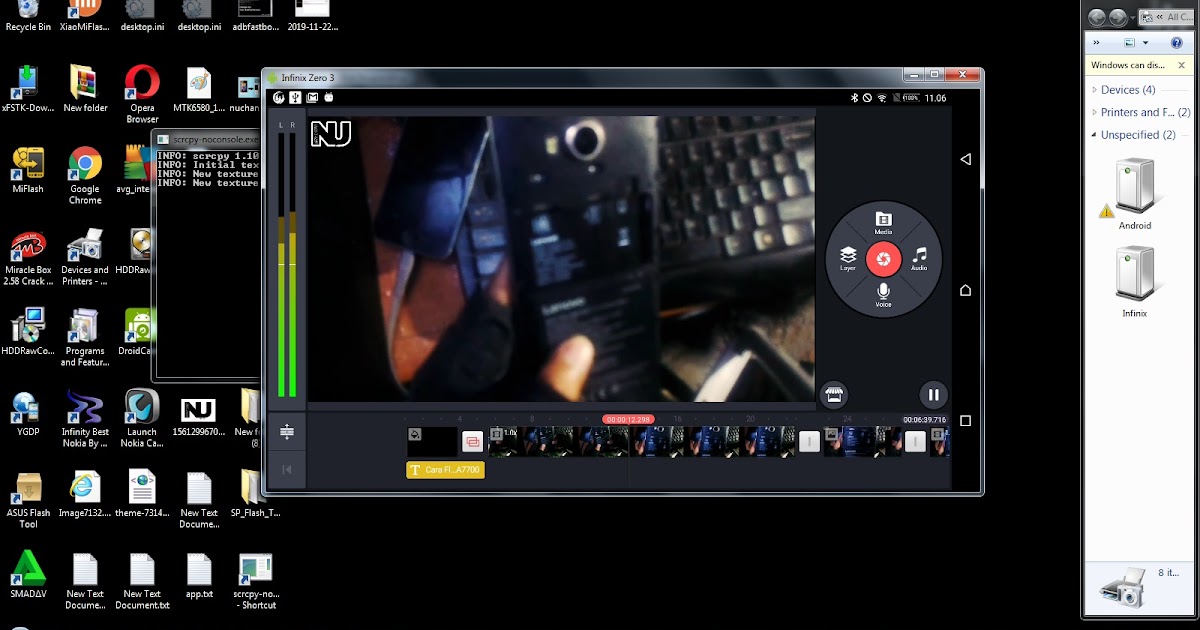Select the Infinix device in Explorer
1200x630 pixels.
pos(1135,283)
